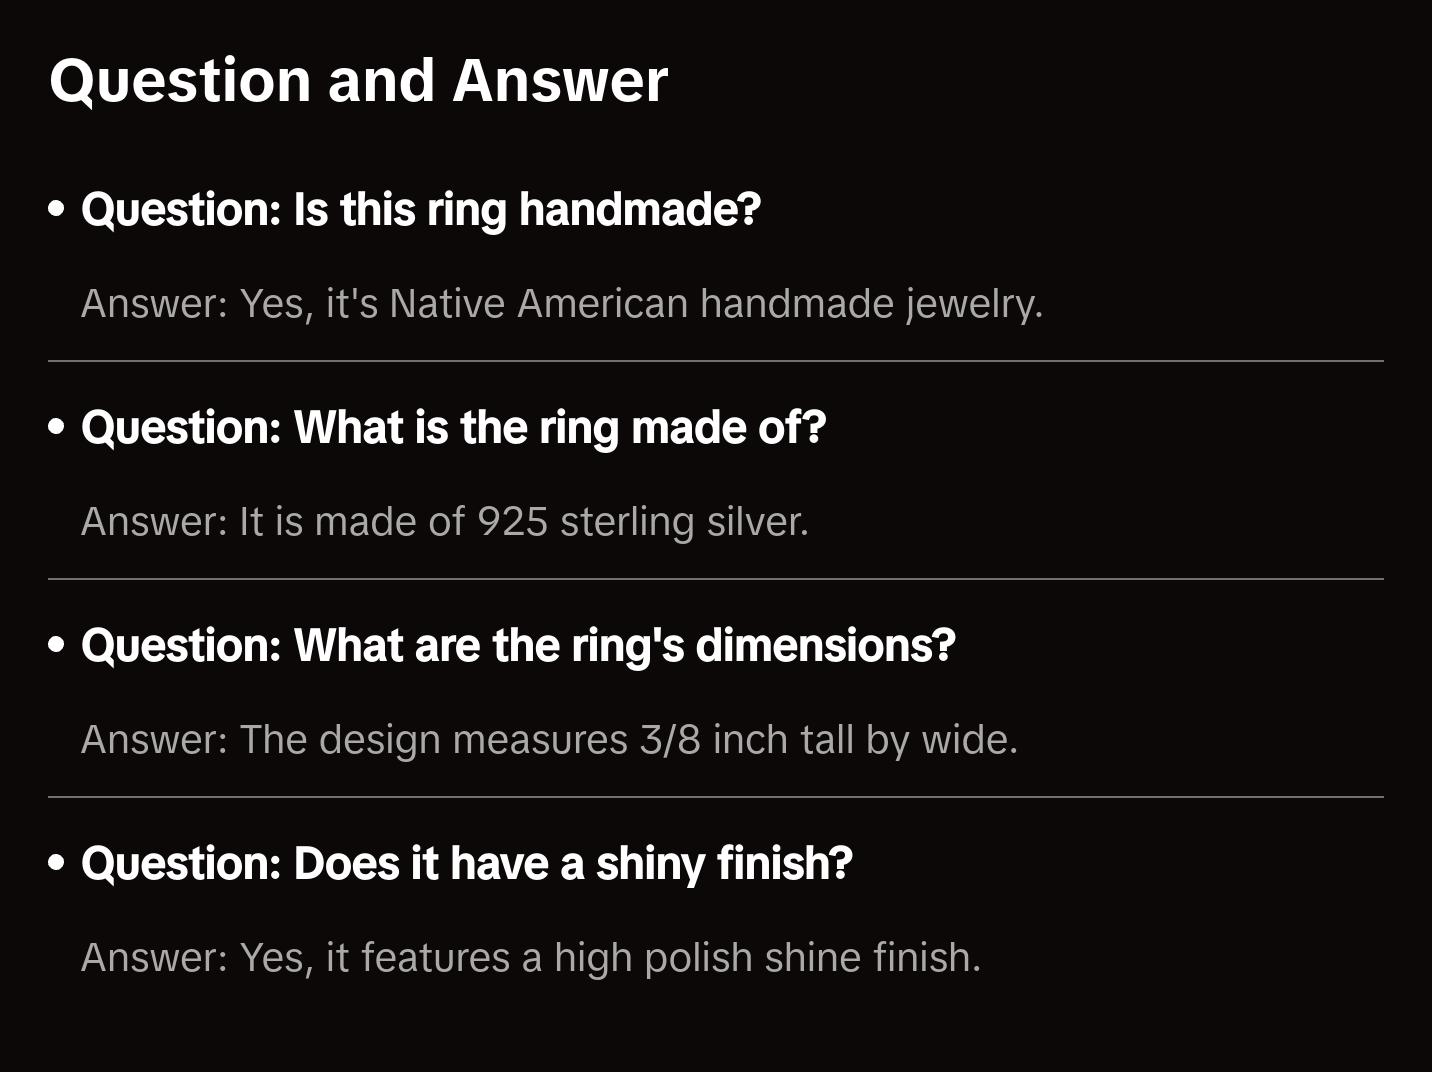Select the "What is the ring made of?" question
Image resolution: width=1432 pixels, height=1072 pixels.
[454, 428]
